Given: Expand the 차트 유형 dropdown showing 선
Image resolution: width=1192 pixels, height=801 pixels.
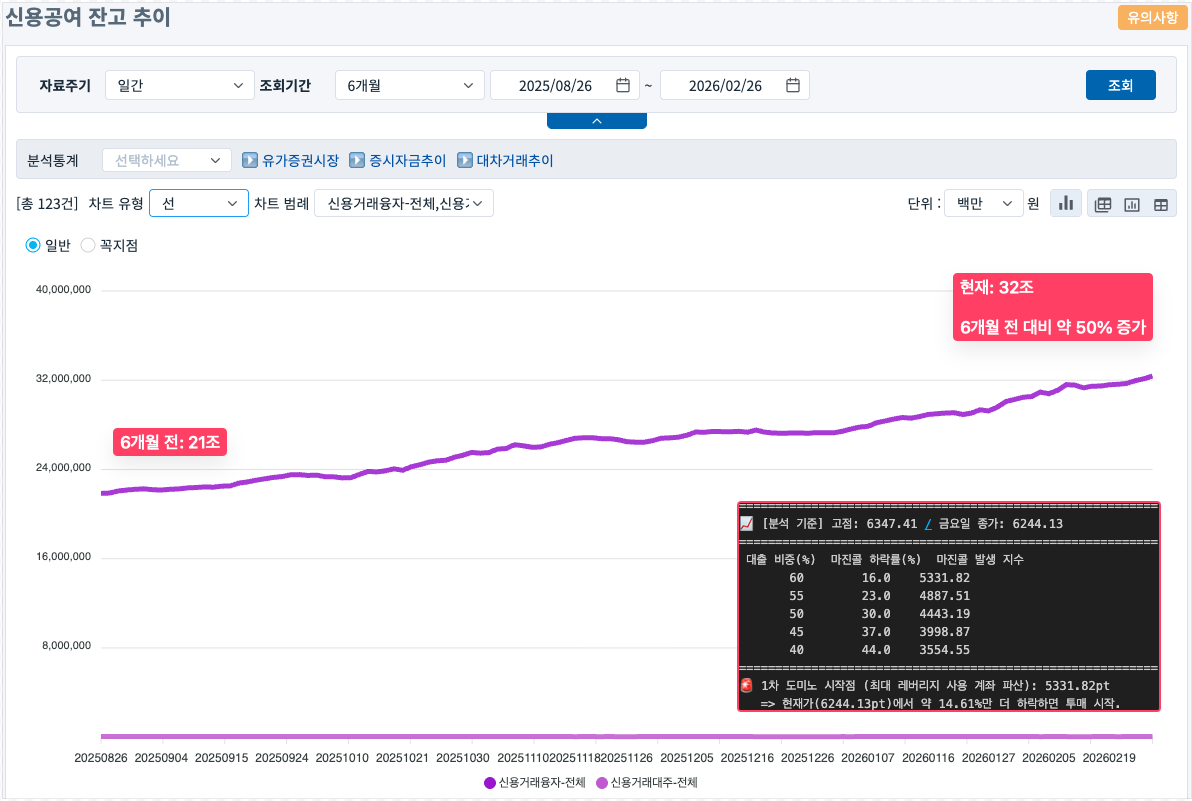Looking at the screenshot, I should click(198, 203).
